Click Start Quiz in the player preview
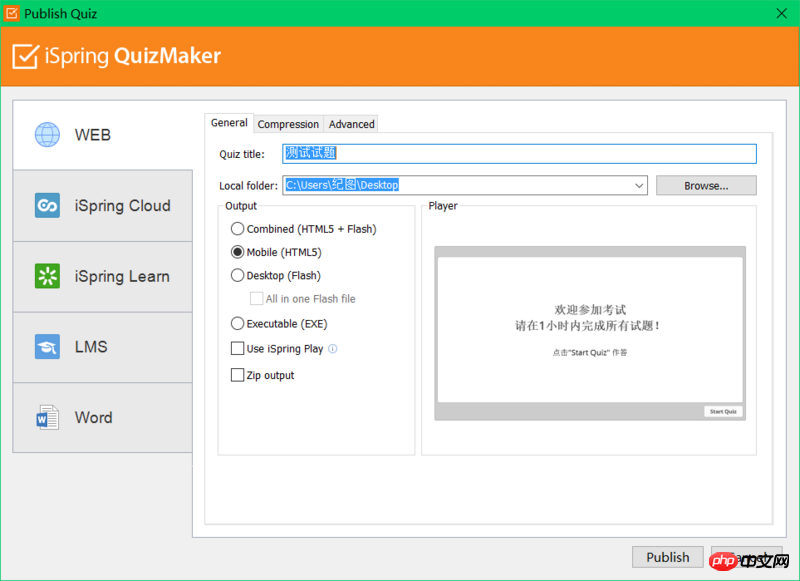The height and width of the screenshot is (581, 800). tap(723, 411)
